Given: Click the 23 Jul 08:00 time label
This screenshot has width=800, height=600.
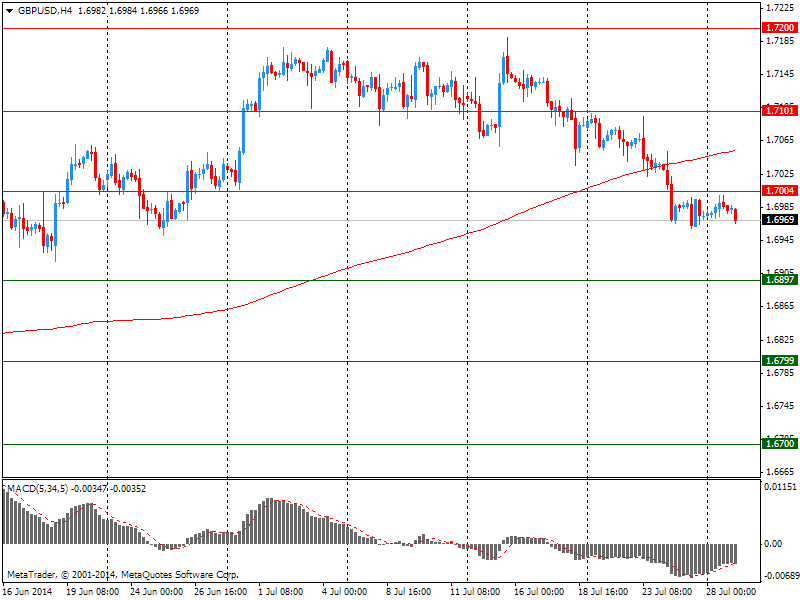Looking at the screenshot, I should [x=667, y=592].
